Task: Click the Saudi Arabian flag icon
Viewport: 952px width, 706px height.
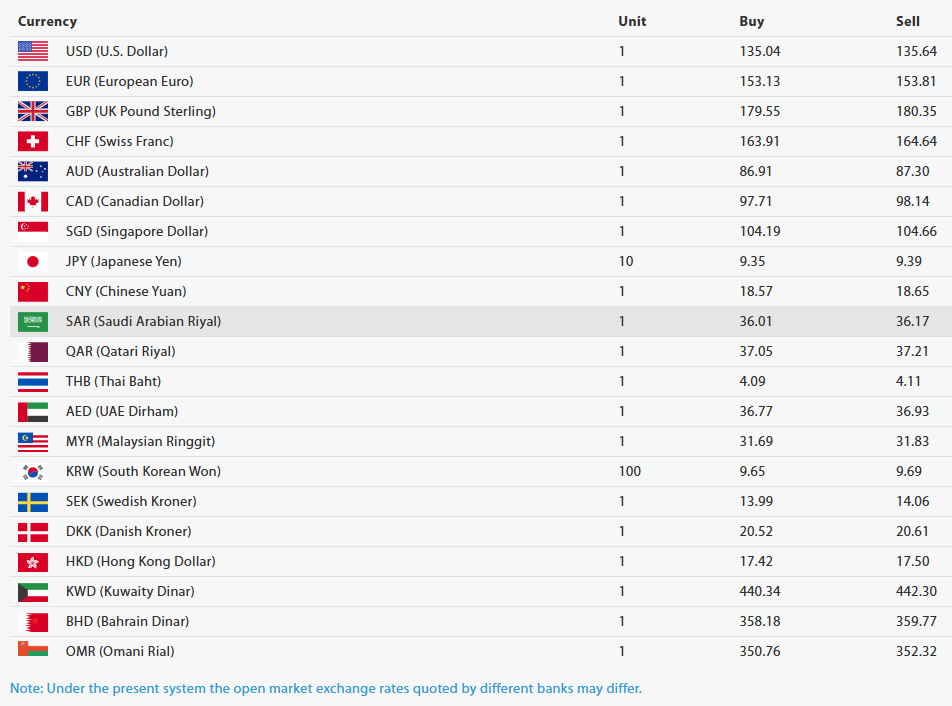Action: point(32,321)
